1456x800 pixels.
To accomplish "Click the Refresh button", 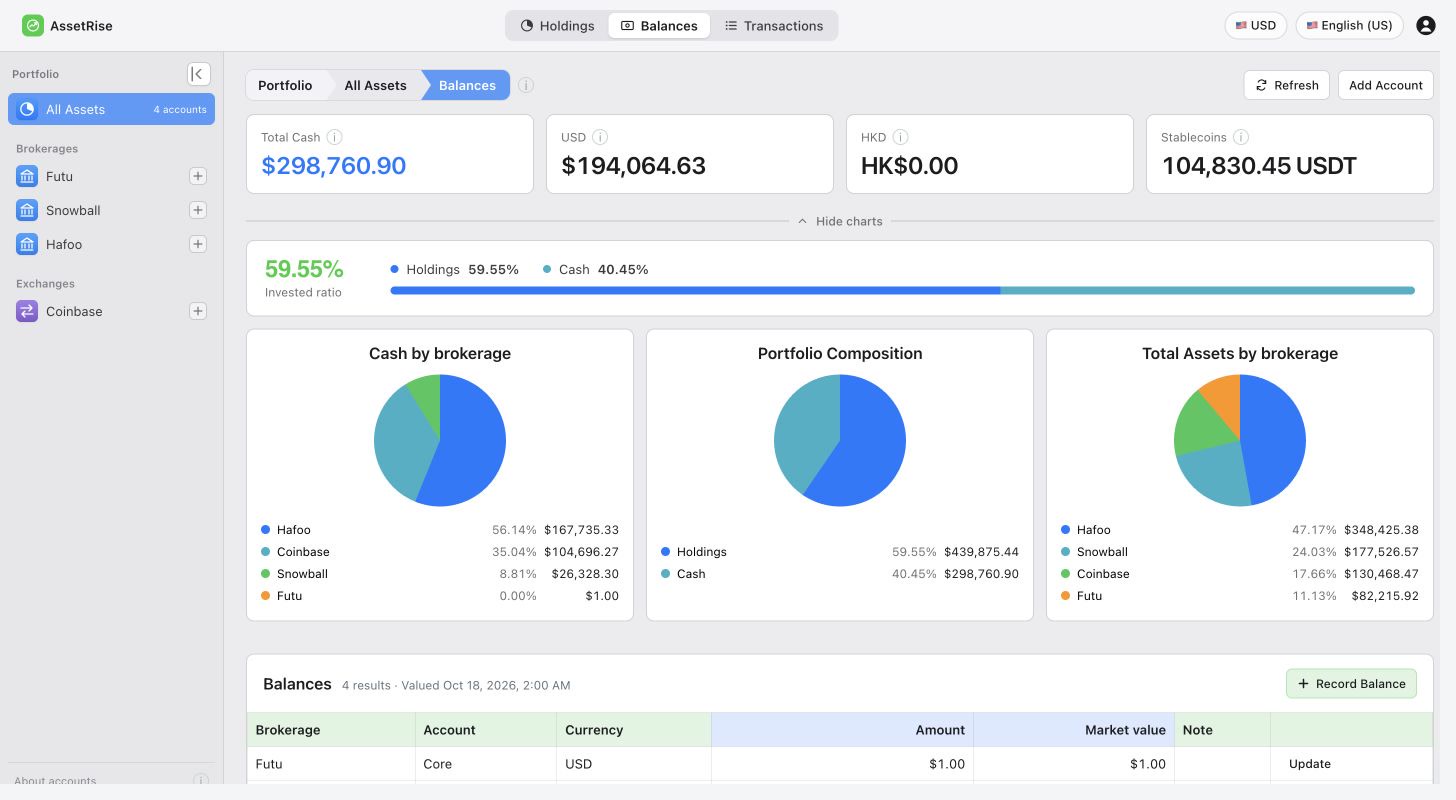I will pyautogui.click(x=1287, y=85).
